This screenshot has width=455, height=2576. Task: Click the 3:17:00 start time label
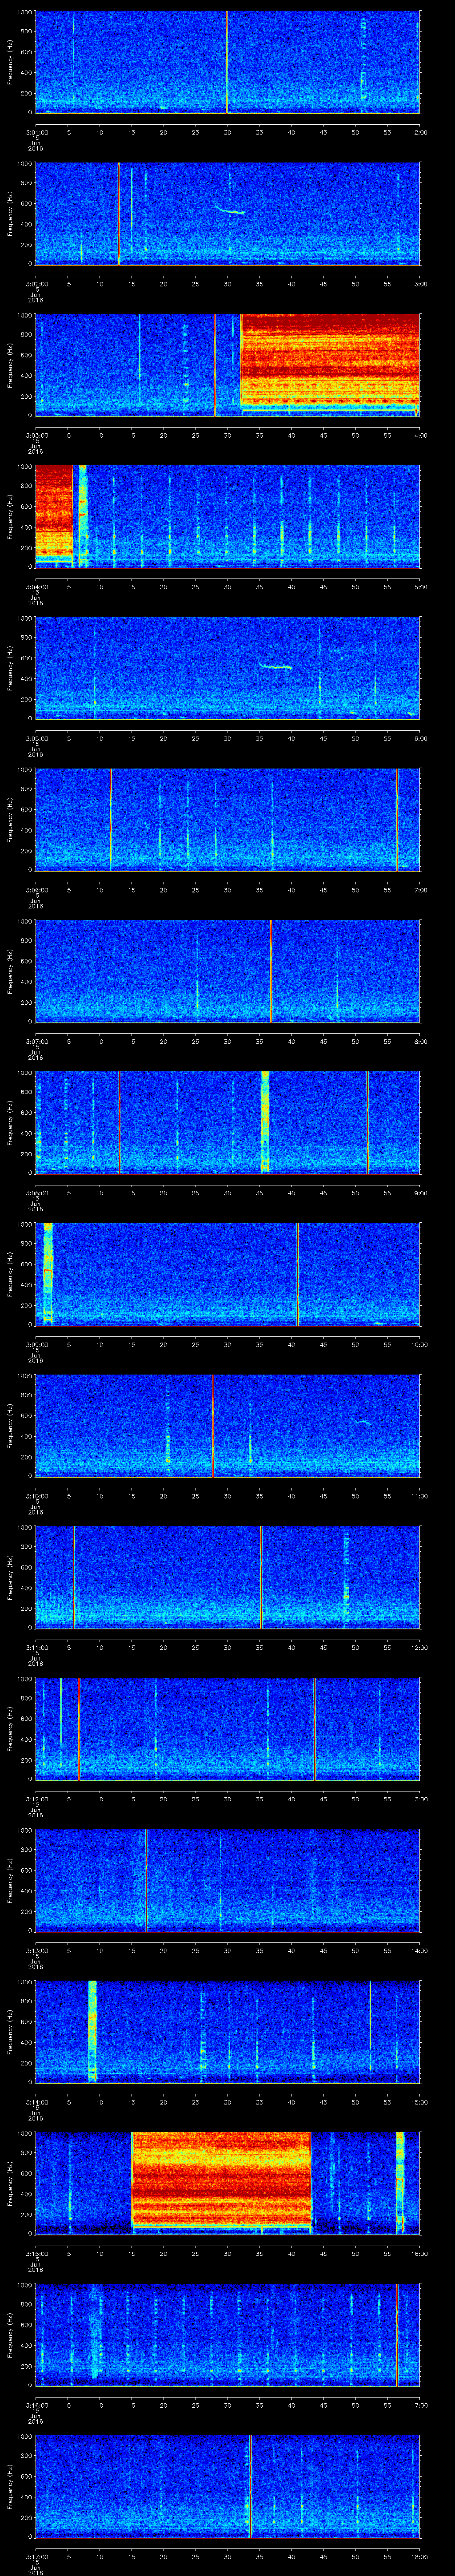(37, 2556)
